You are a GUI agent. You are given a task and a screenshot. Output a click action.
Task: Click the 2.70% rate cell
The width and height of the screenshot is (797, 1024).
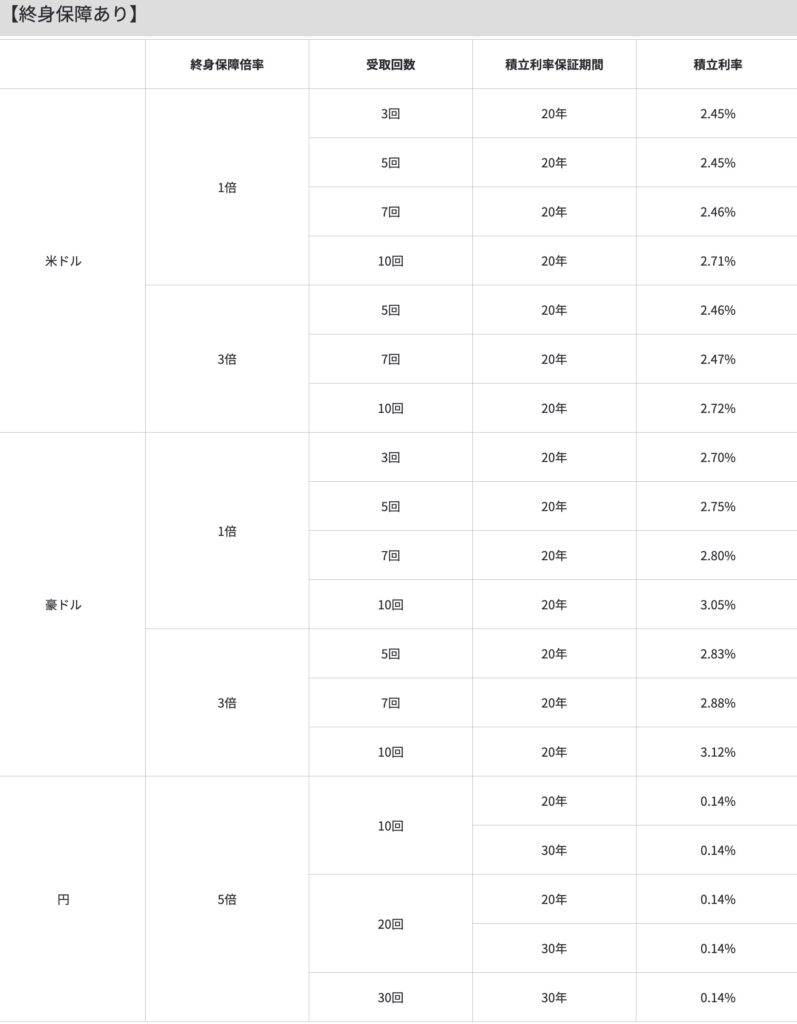point(718,457)
